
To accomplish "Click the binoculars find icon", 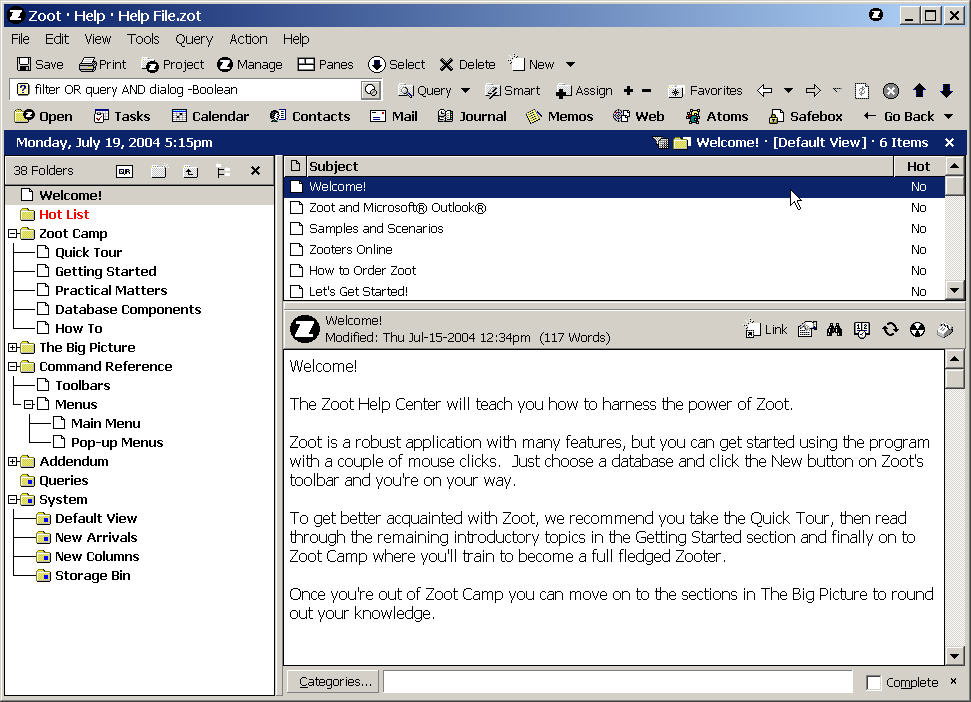I will pyautogui.click(x=834, y=330).
